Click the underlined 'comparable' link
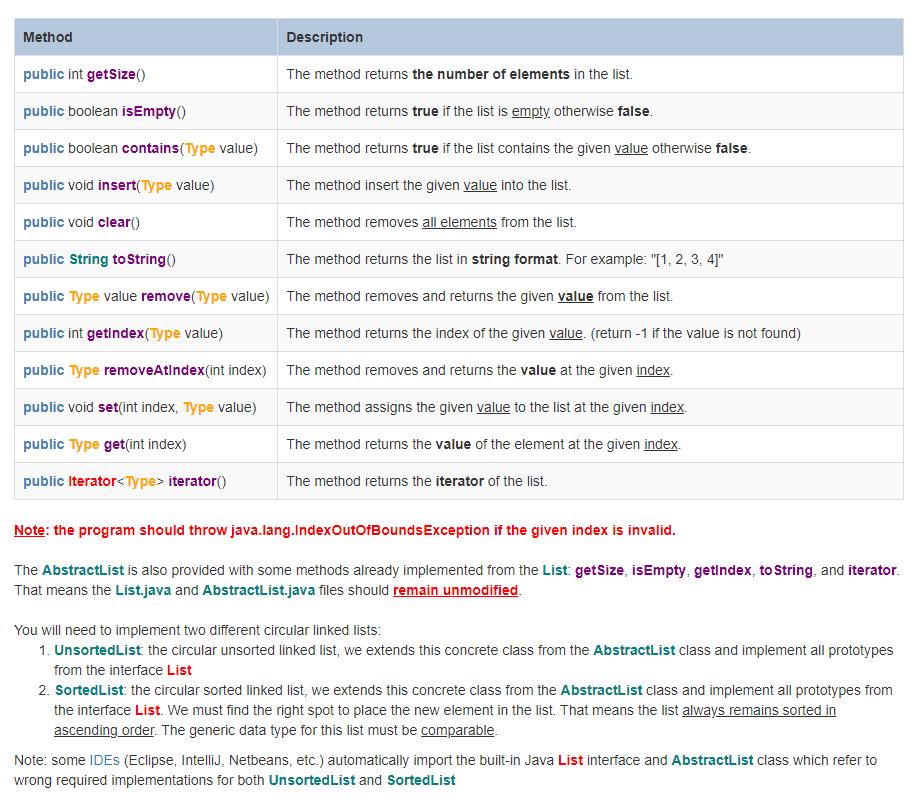 458,730
